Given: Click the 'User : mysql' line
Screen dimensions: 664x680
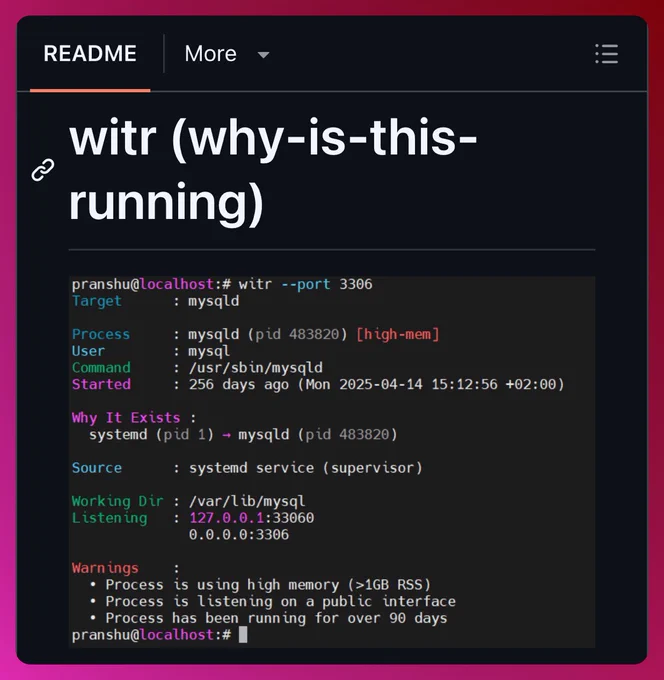Looking at the screenshot, I should click(150, 351).
